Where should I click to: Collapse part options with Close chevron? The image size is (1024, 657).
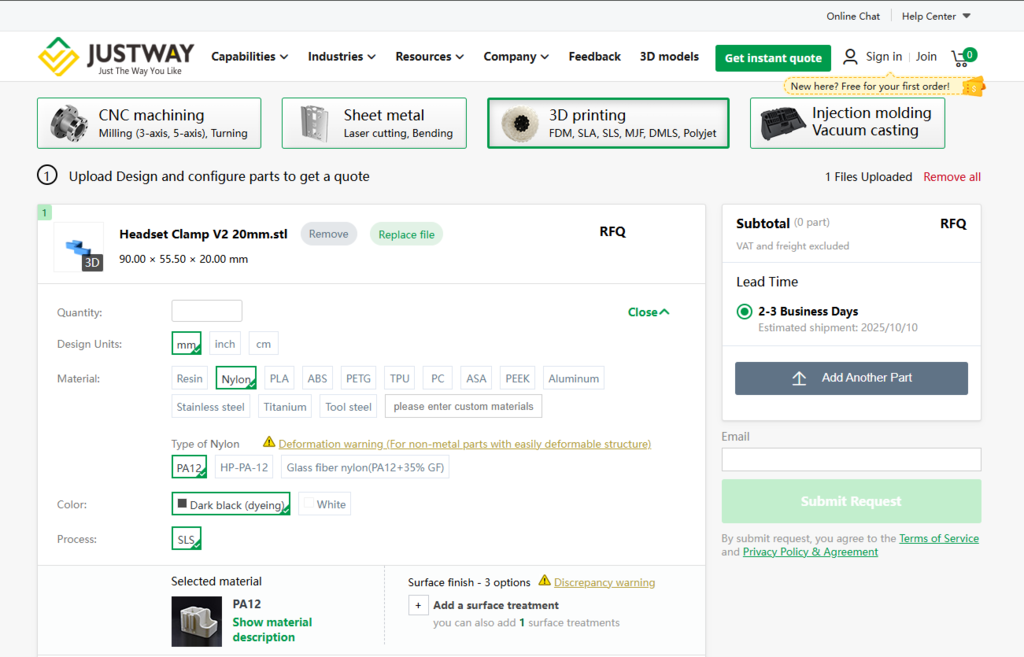(648, 312)
